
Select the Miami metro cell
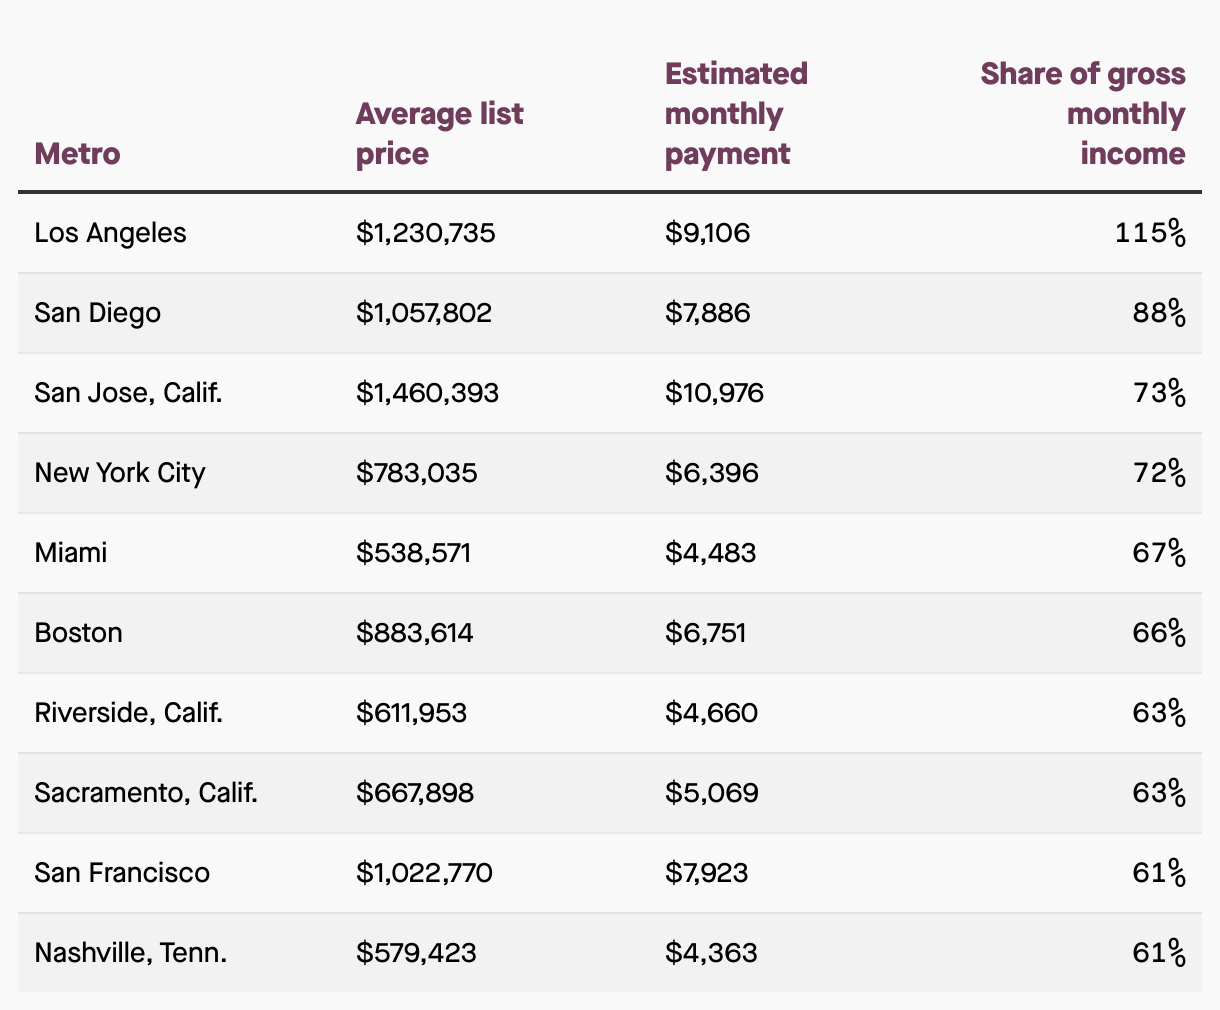pos(70,553)
